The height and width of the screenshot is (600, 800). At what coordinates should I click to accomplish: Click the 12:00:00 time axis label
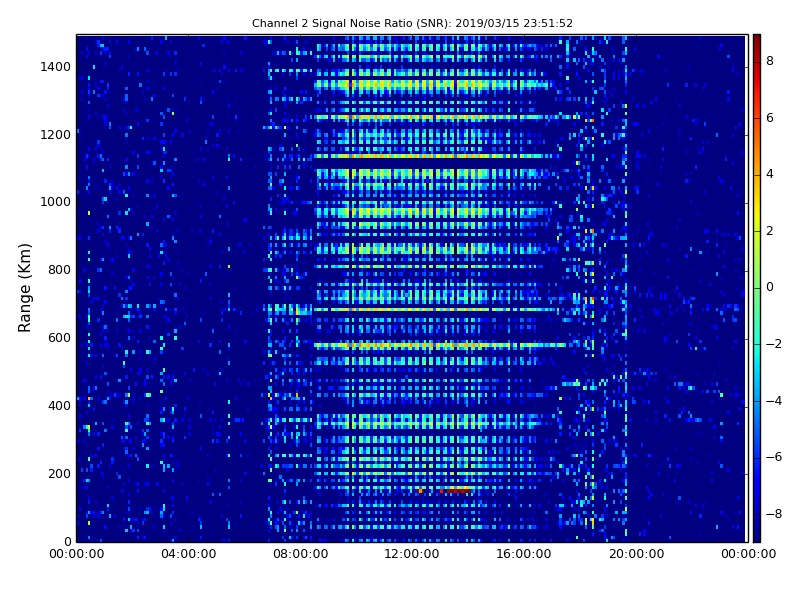click(412, 554)
